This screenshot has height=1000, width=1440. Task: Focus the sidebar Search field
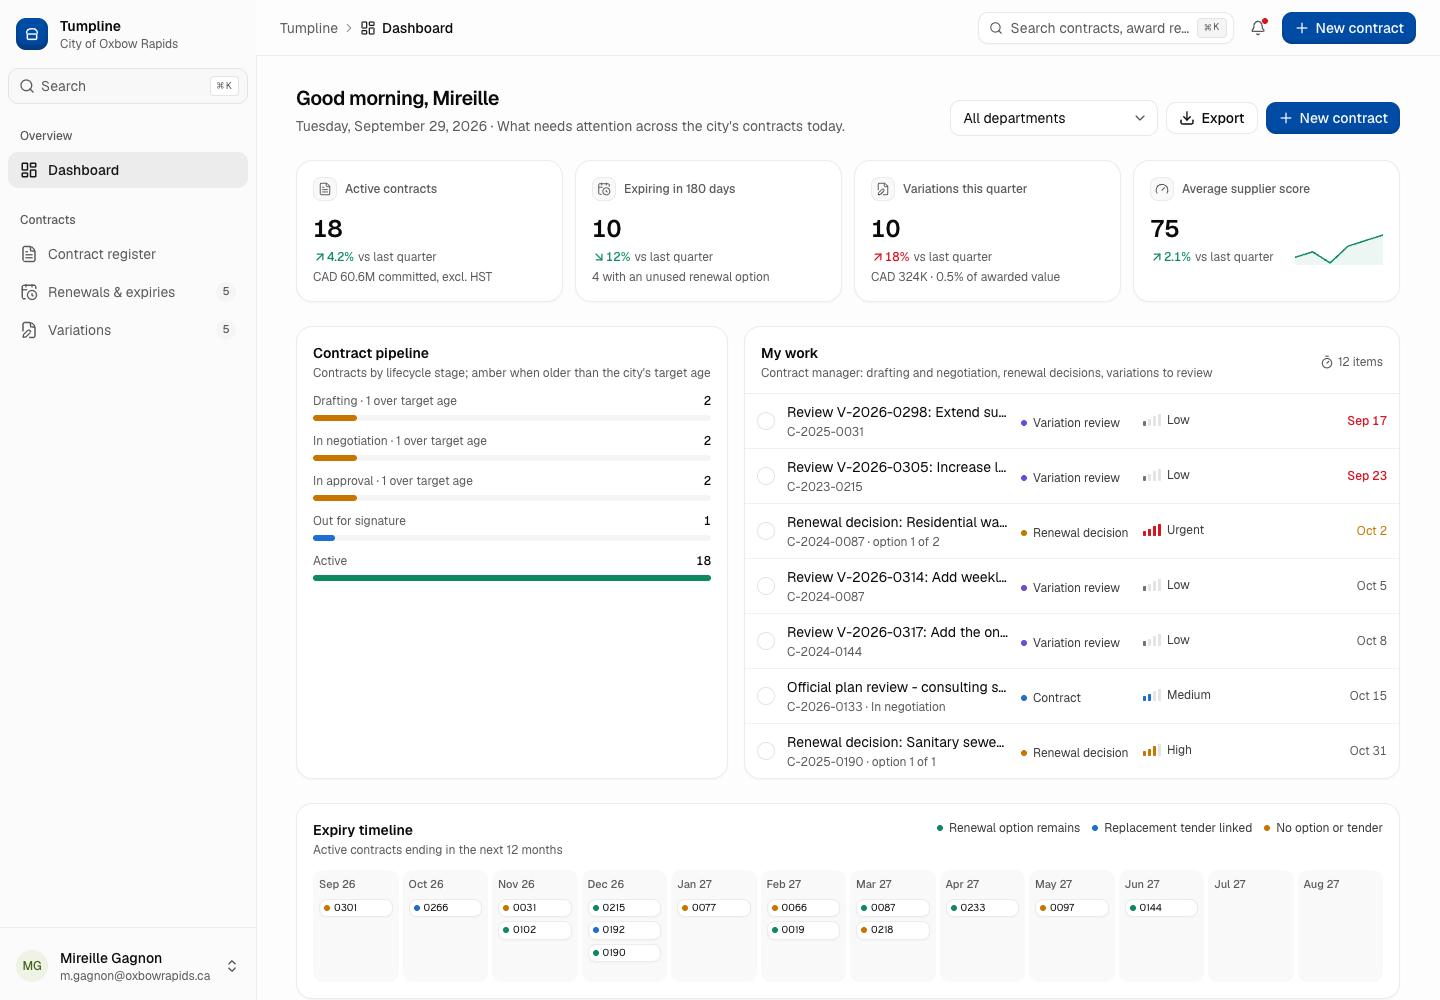coord(128,86)
